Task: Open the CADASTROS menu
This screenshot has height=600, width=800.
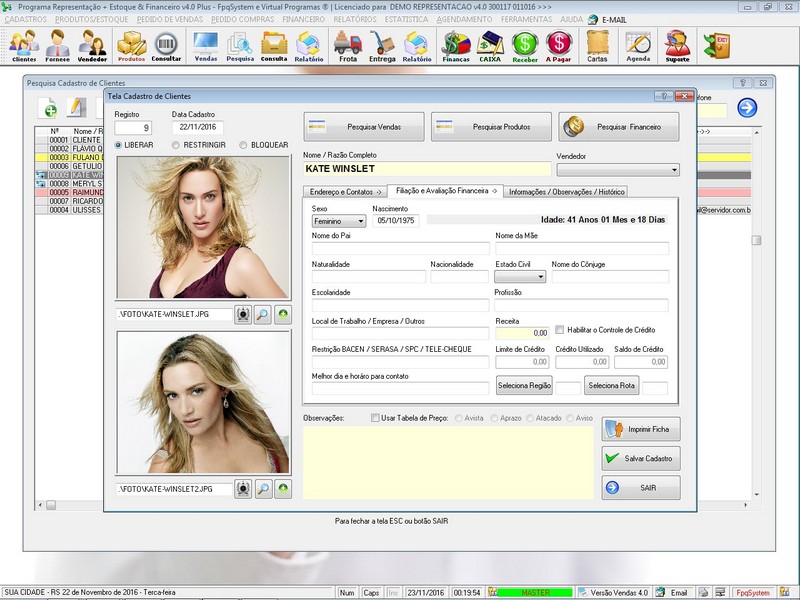Action: [26, 19]
